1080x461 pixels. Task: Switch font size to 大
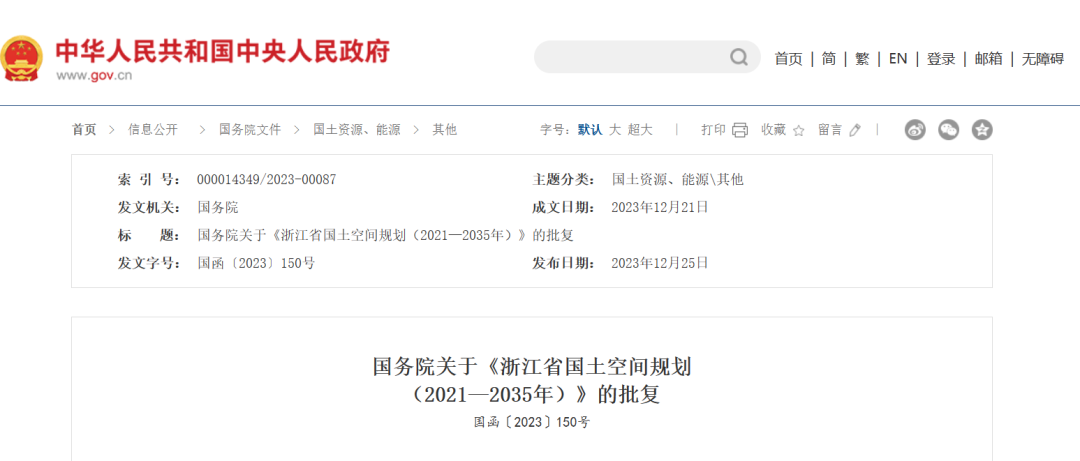click(615, 130)
